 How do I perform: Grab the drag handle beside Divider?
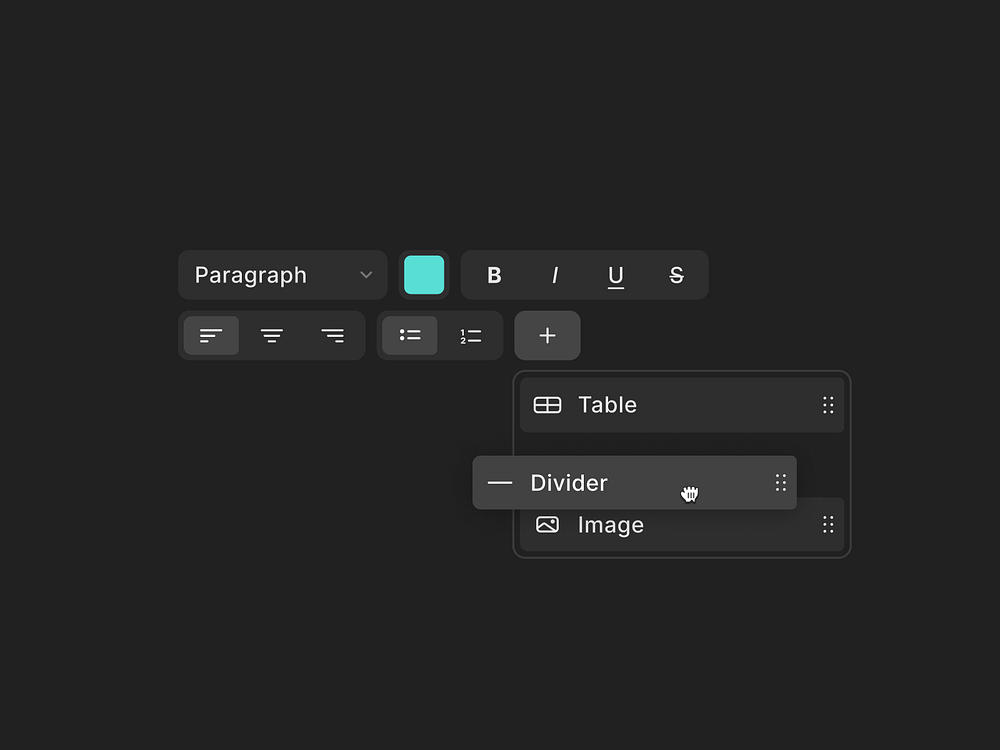[x=781, y=482]
